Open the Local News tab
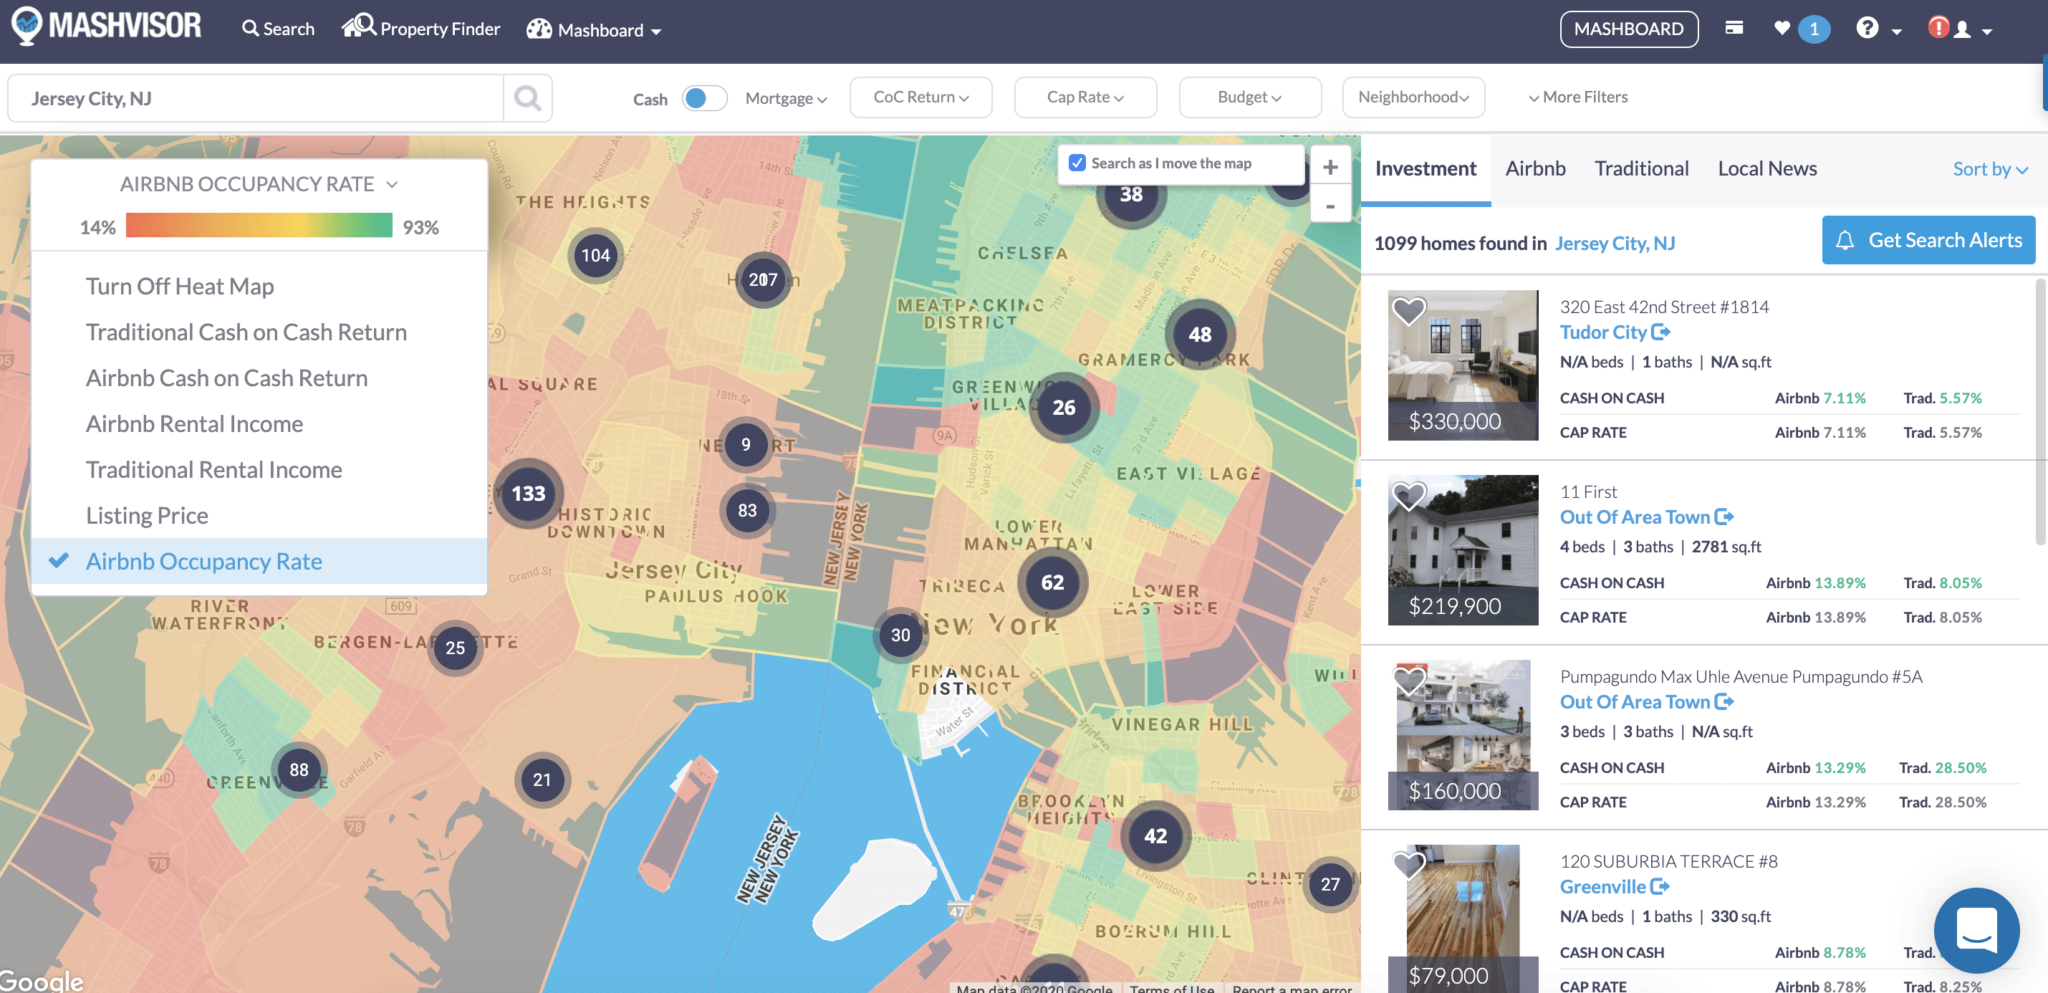The width and height of the screenshot is (2048, 993). (x=1766, y=168)
